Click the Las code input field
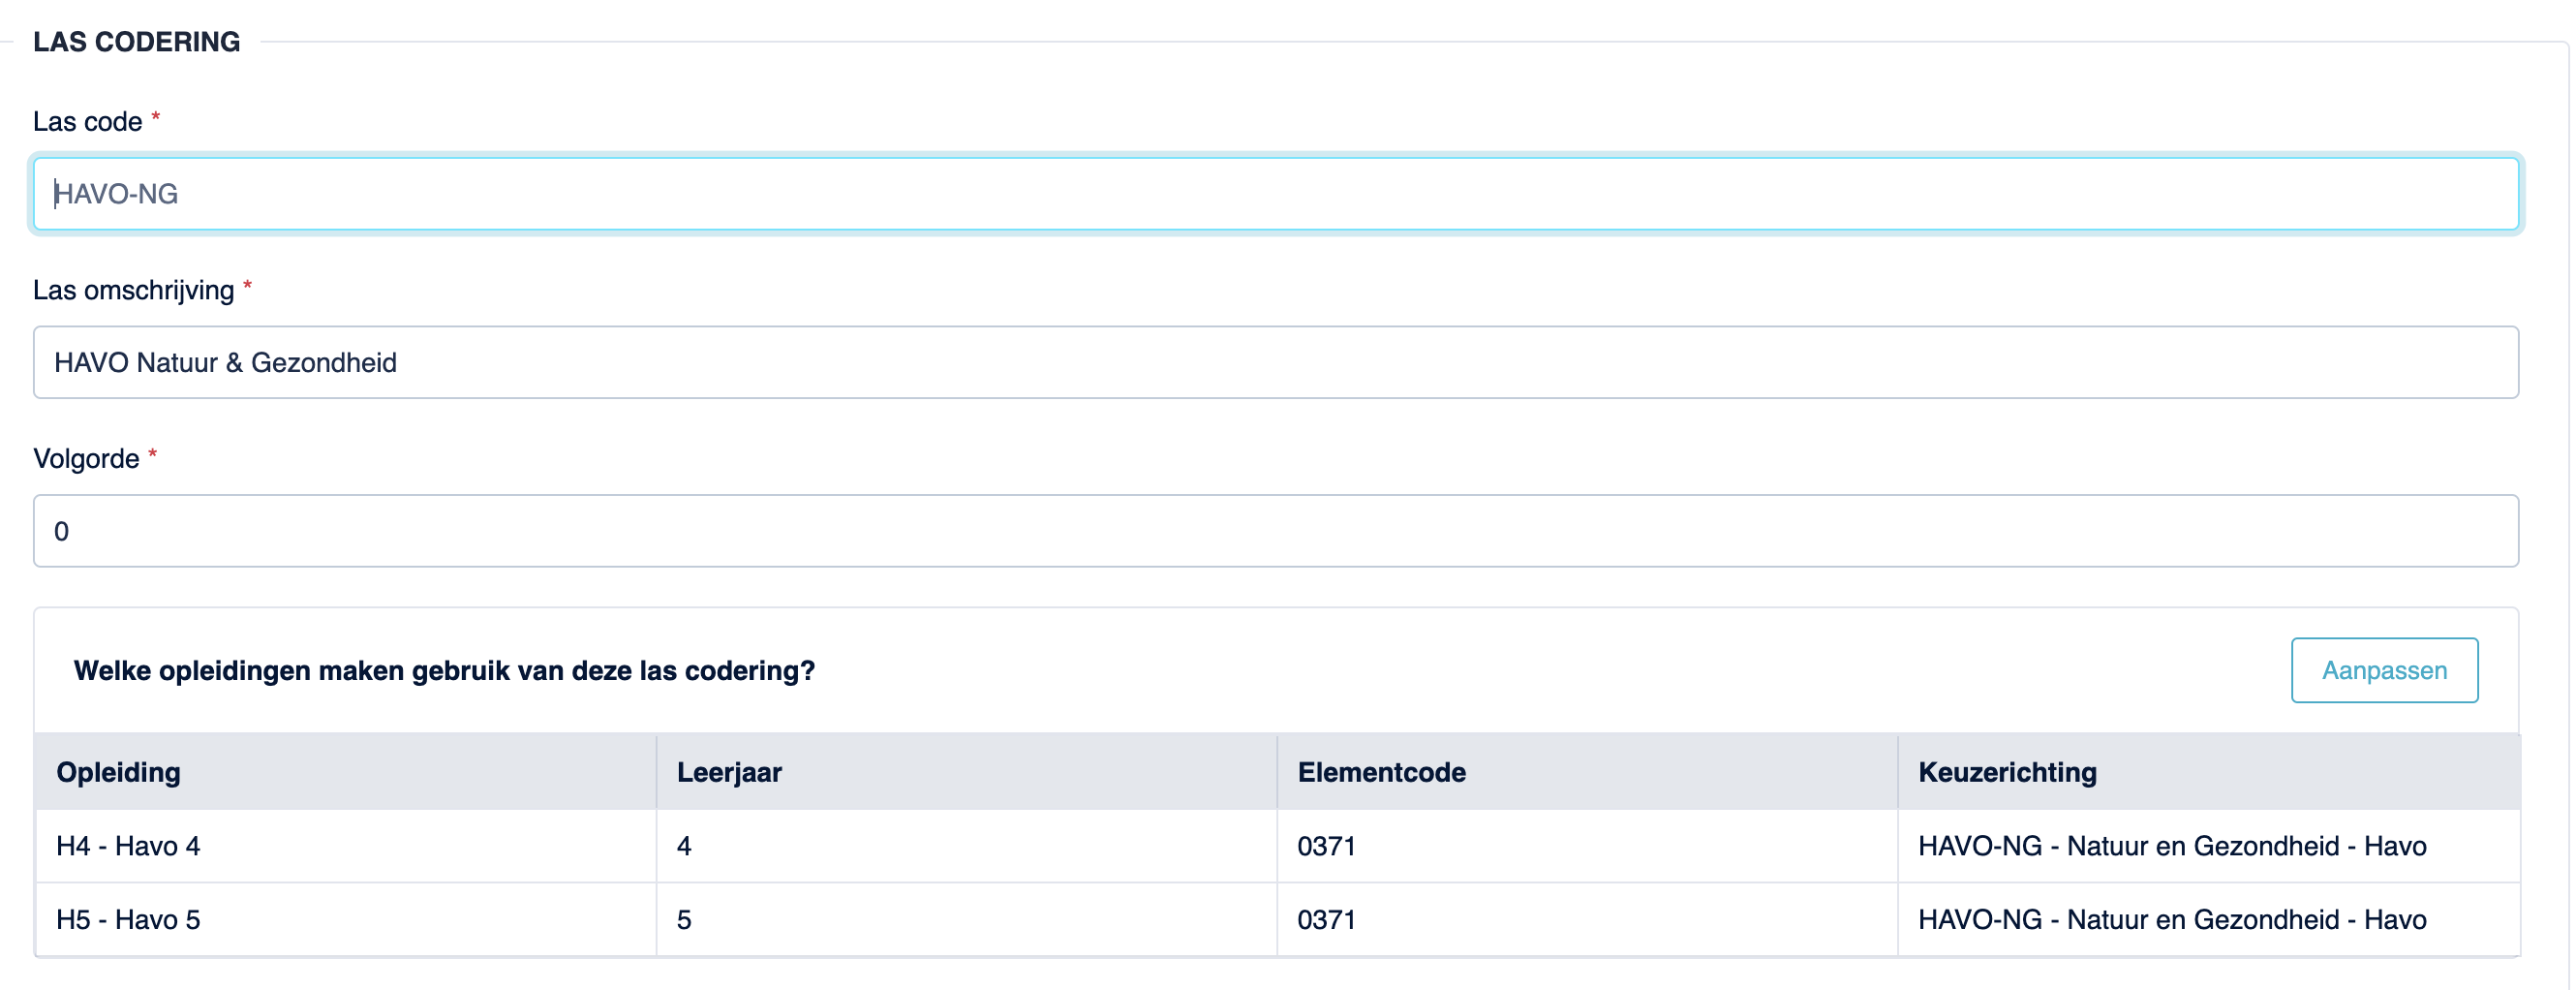2576x990 pixels. [1275, 193]
